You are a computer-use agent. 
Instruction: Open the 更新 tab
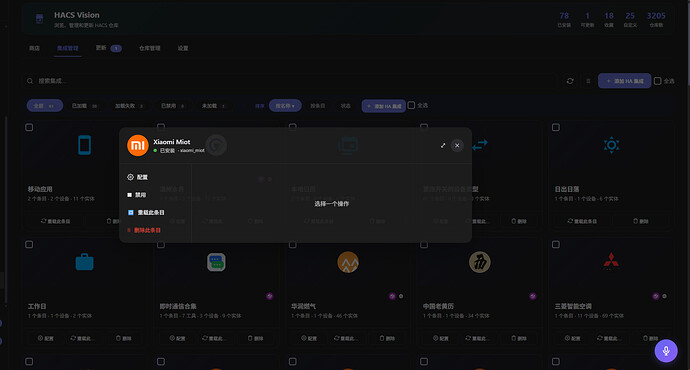point(108,48)
